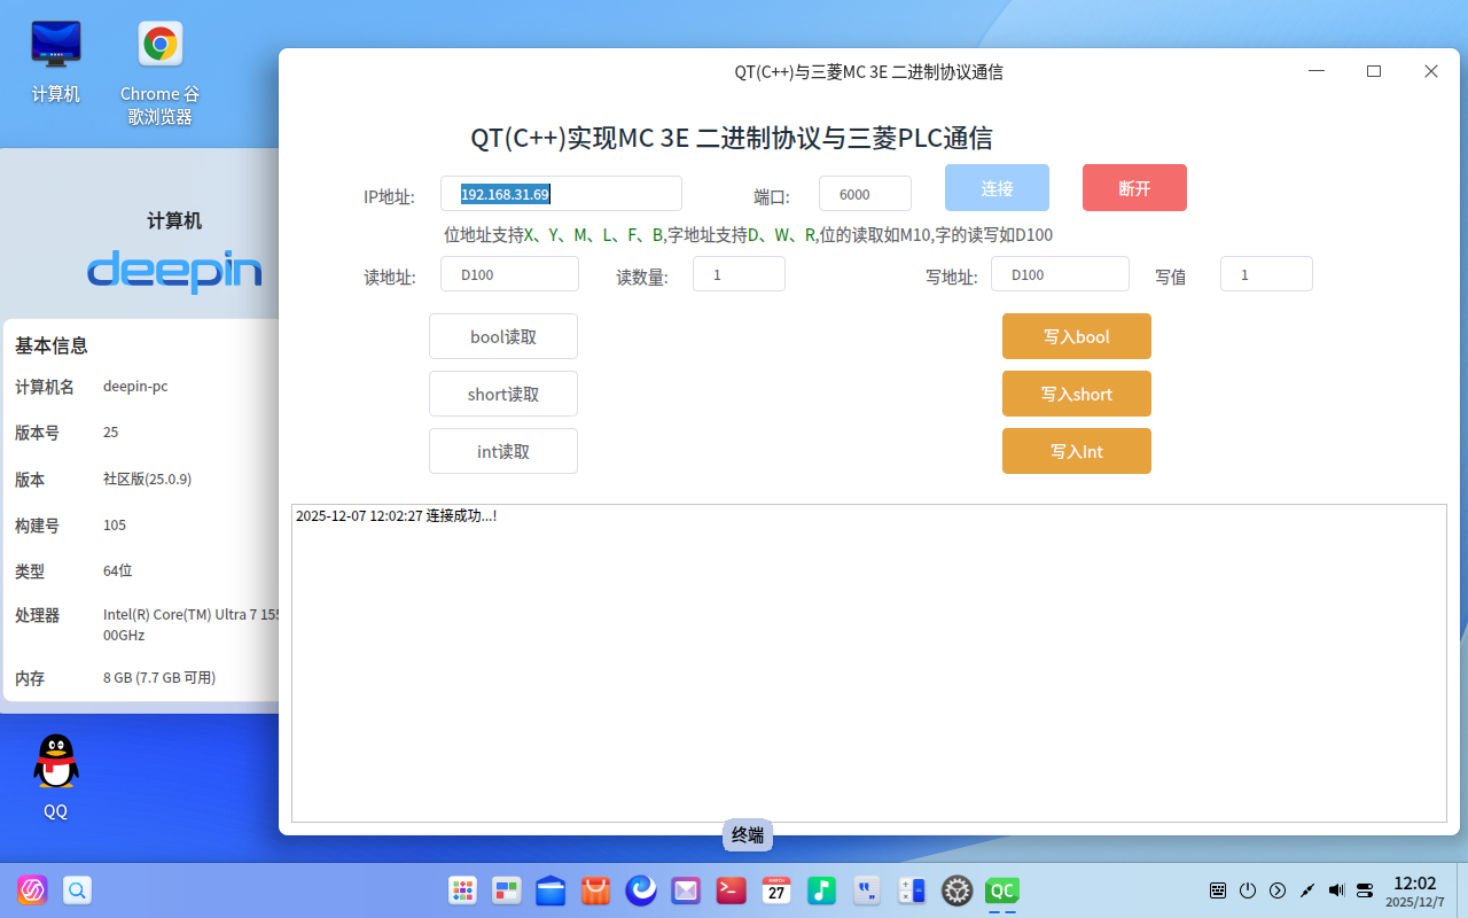The image size is (1468, 918).
Task: Click the 写入bool button
Action: tap(1076, 336)
